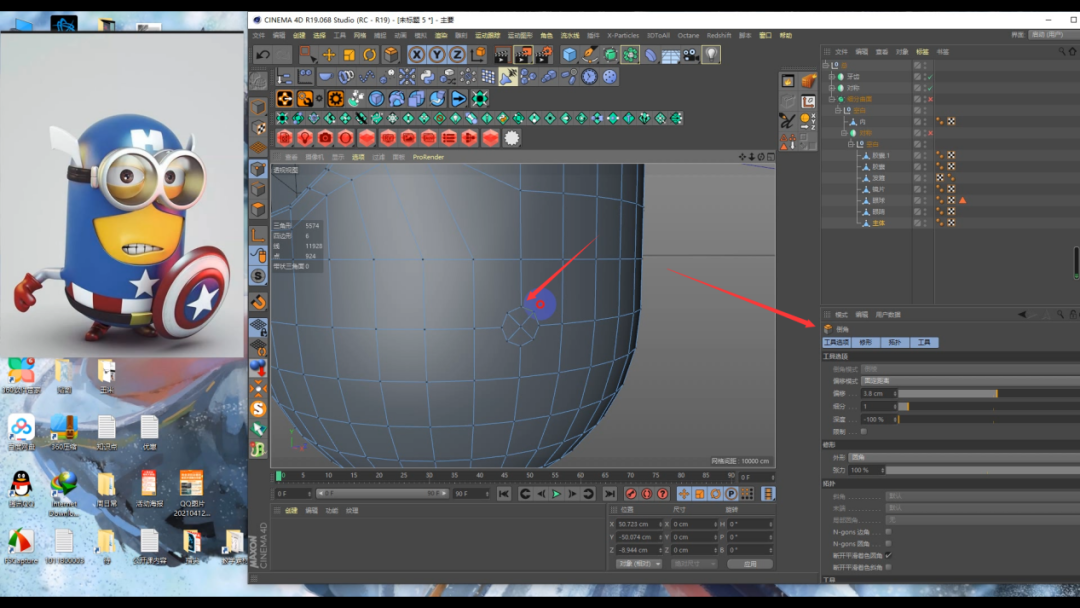The image size is (1080, 608).
Task: Click on the 偏移 offset slider bar
Action: pyautogui.click(x=989, y=393)
